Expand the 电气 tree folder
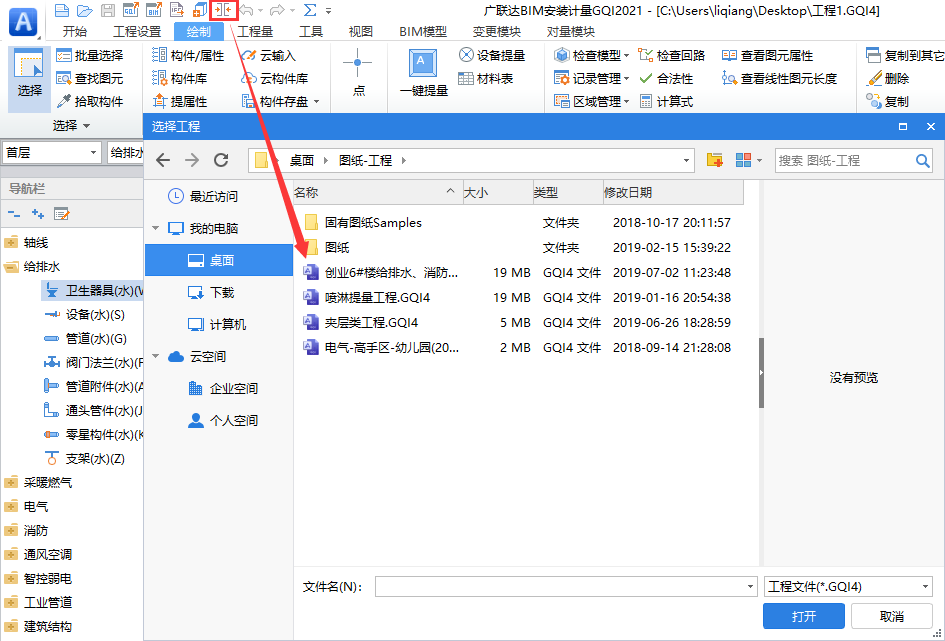Image resolution: width=945 pixels, height=641 pixels. [x=12, y=507]
